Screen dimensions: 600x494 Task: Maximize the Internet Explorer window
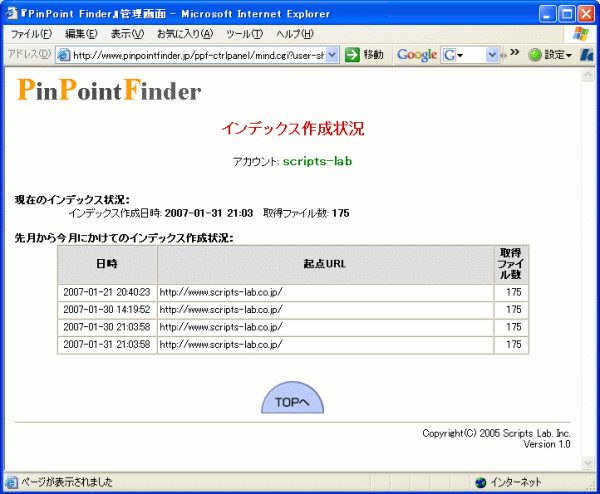(567, 14)
